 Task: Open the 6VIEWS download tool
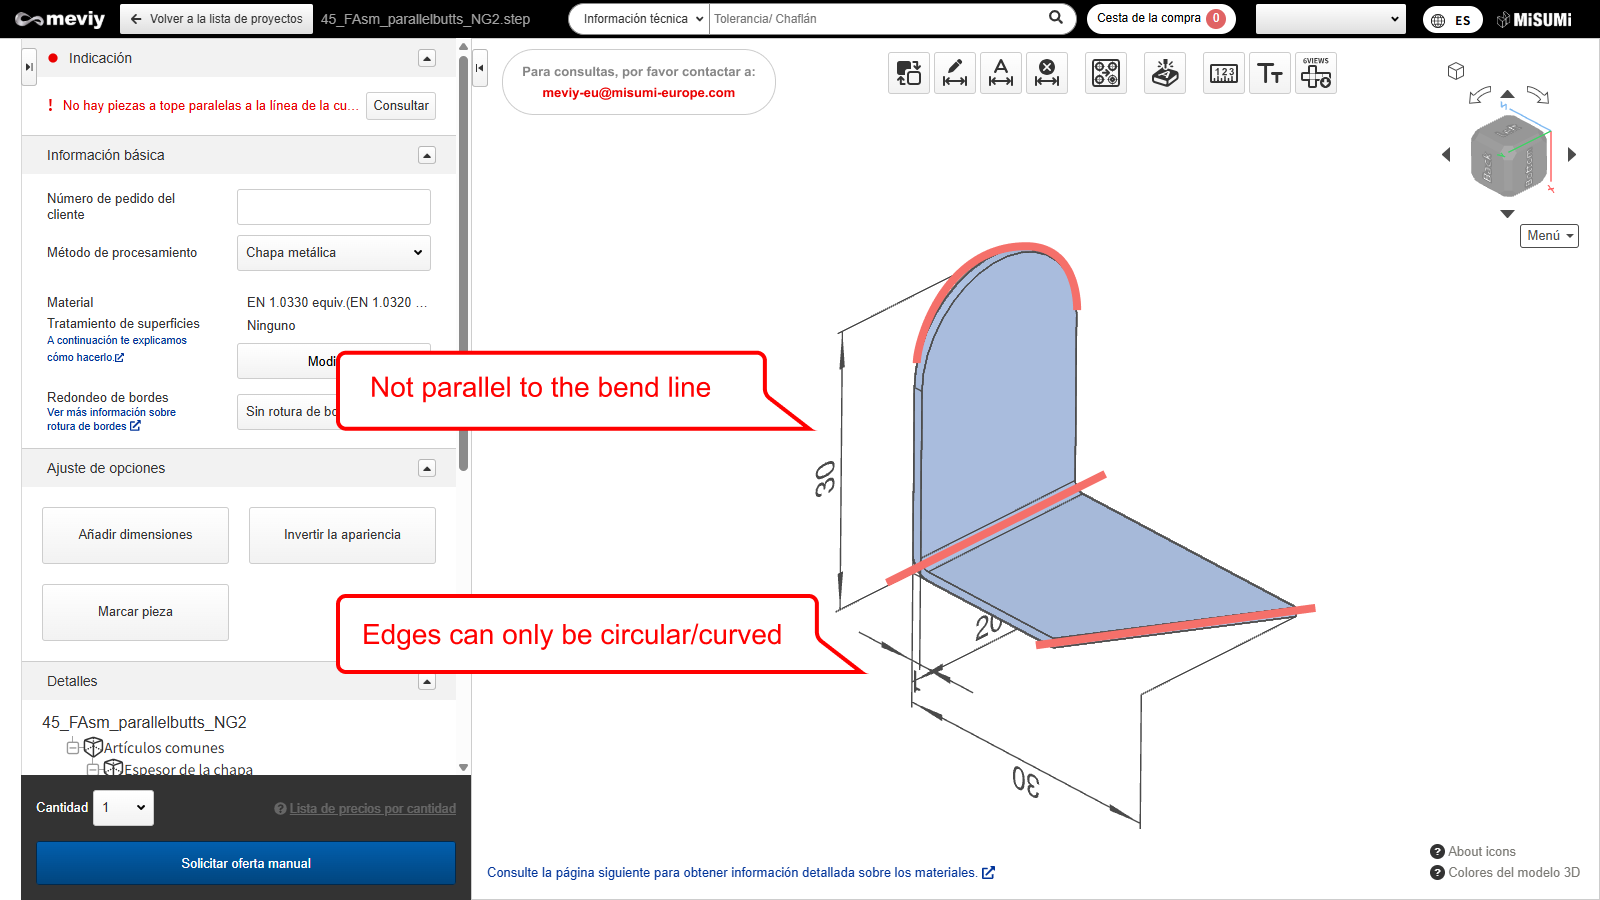[x=1315, y=73]
